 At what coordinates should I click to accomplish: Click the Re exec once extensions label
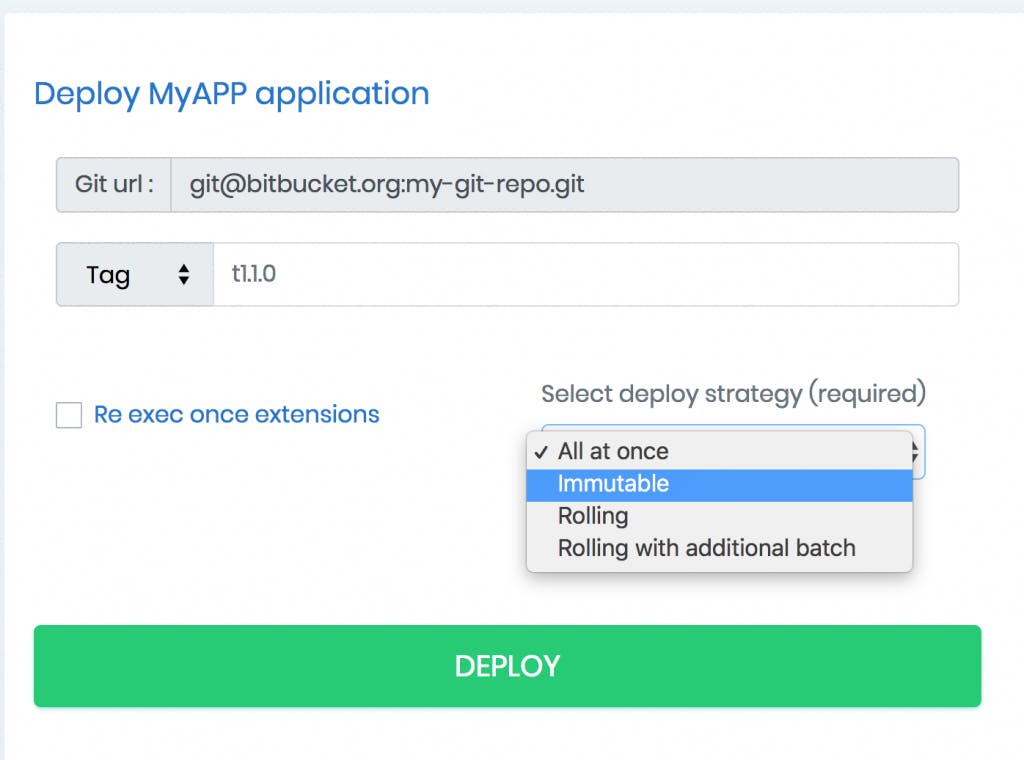236,414
